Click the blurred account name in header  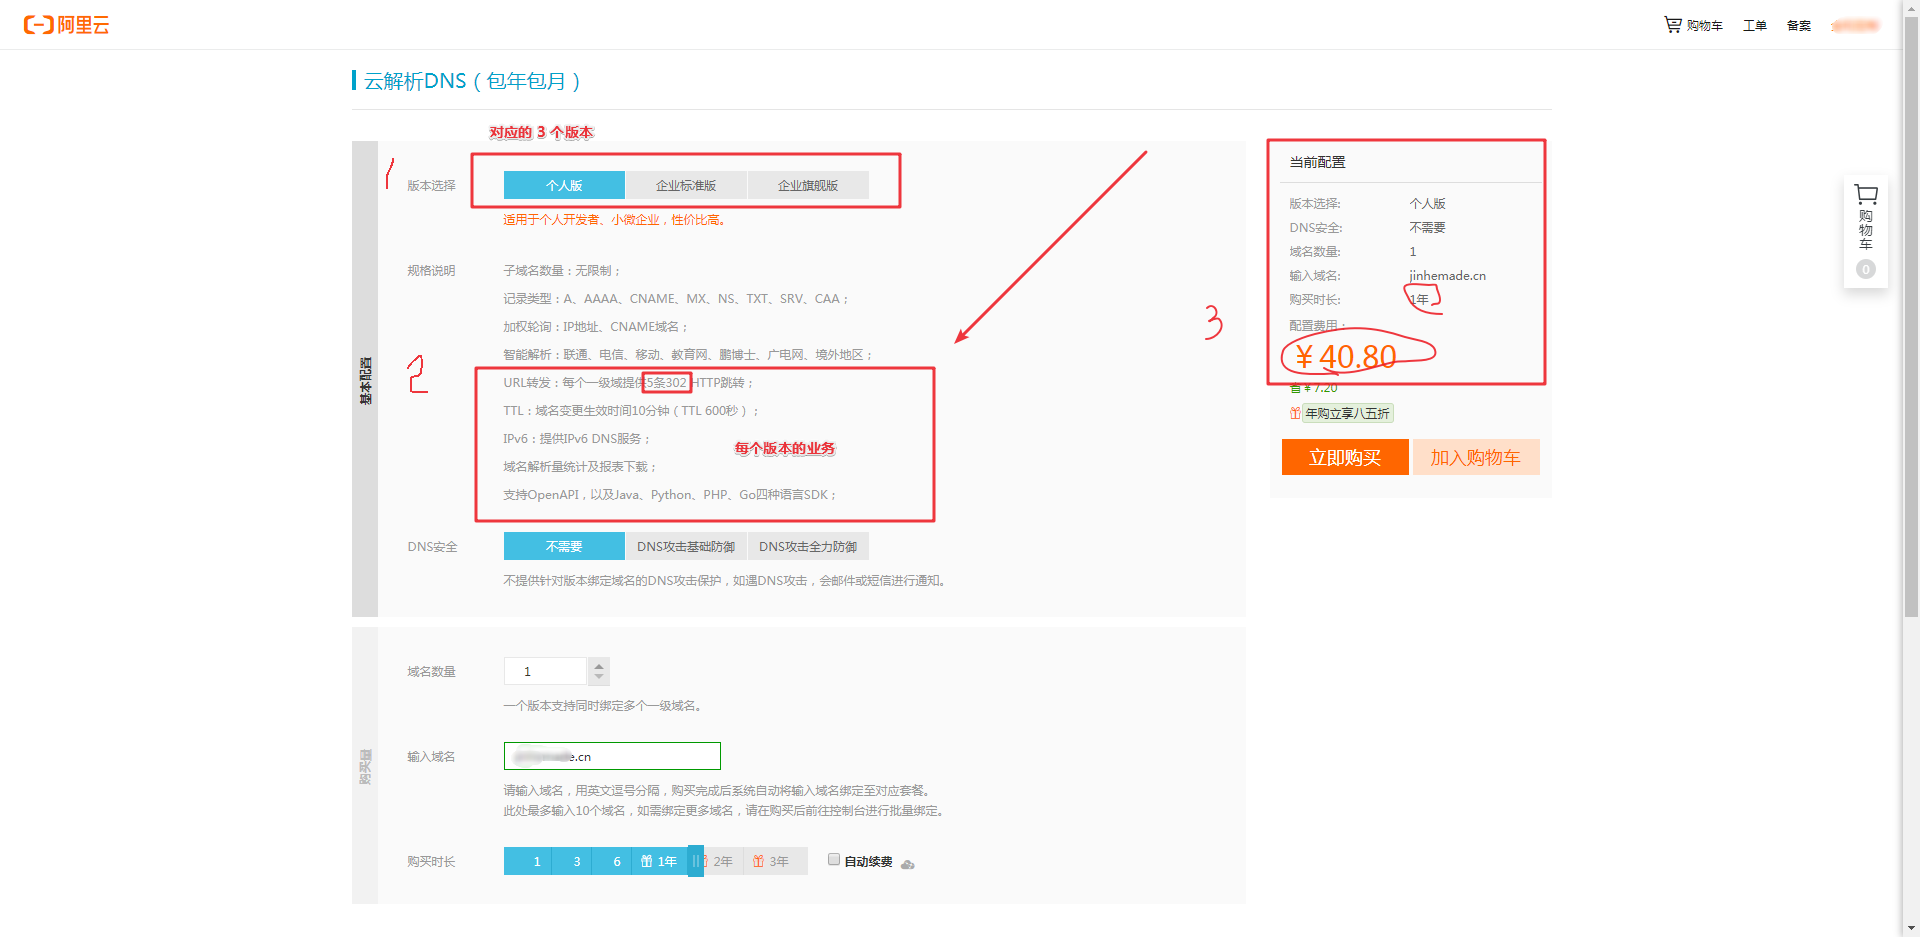point(1855,26)
